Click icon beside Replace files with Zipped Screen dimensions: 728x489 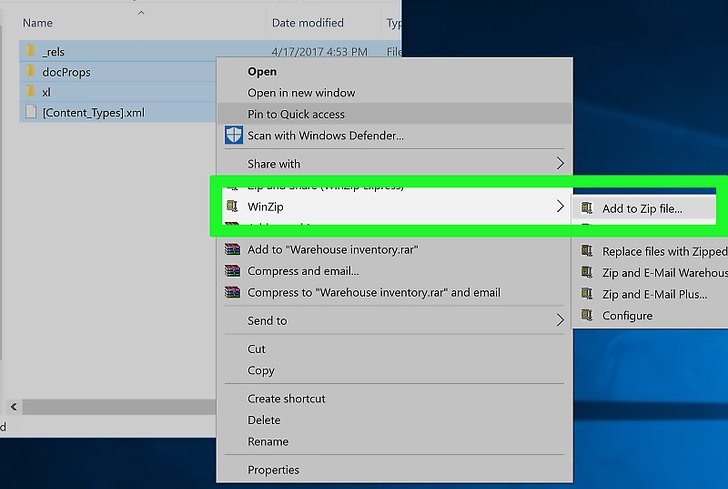click(x=587, y=251)
